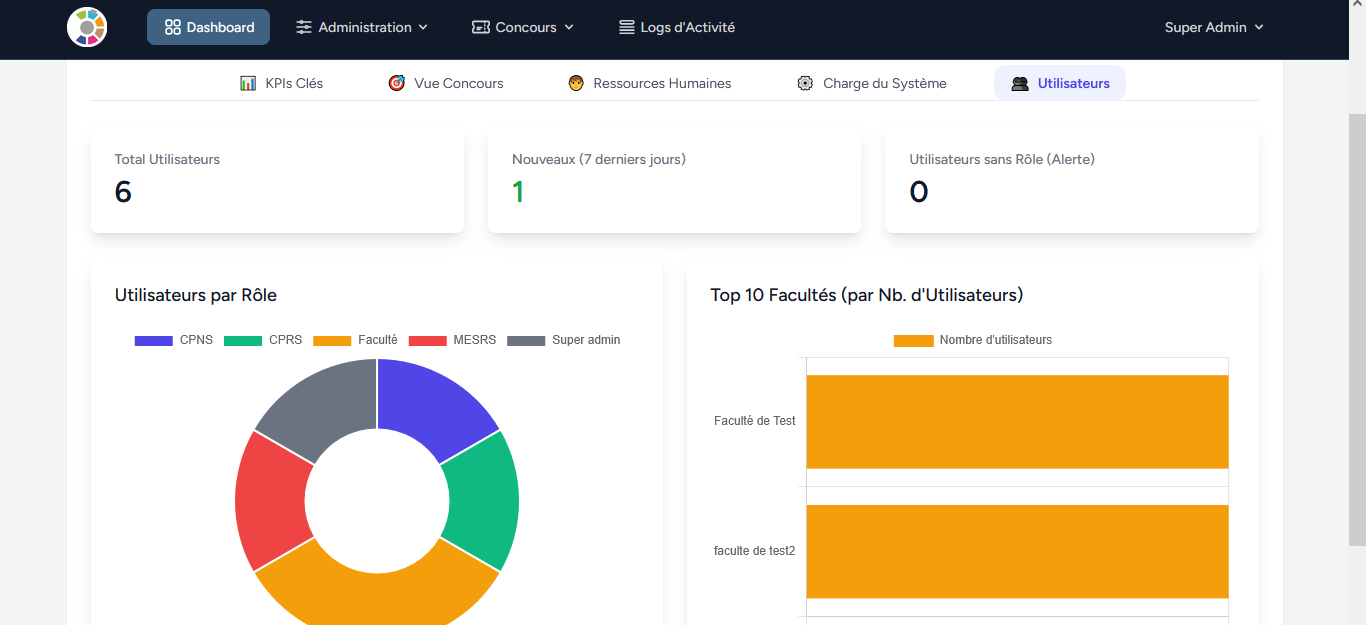Viewport: 1366px width, 625px height.
Task: Click the Dashboard grid icon
Action: point(173,27)
